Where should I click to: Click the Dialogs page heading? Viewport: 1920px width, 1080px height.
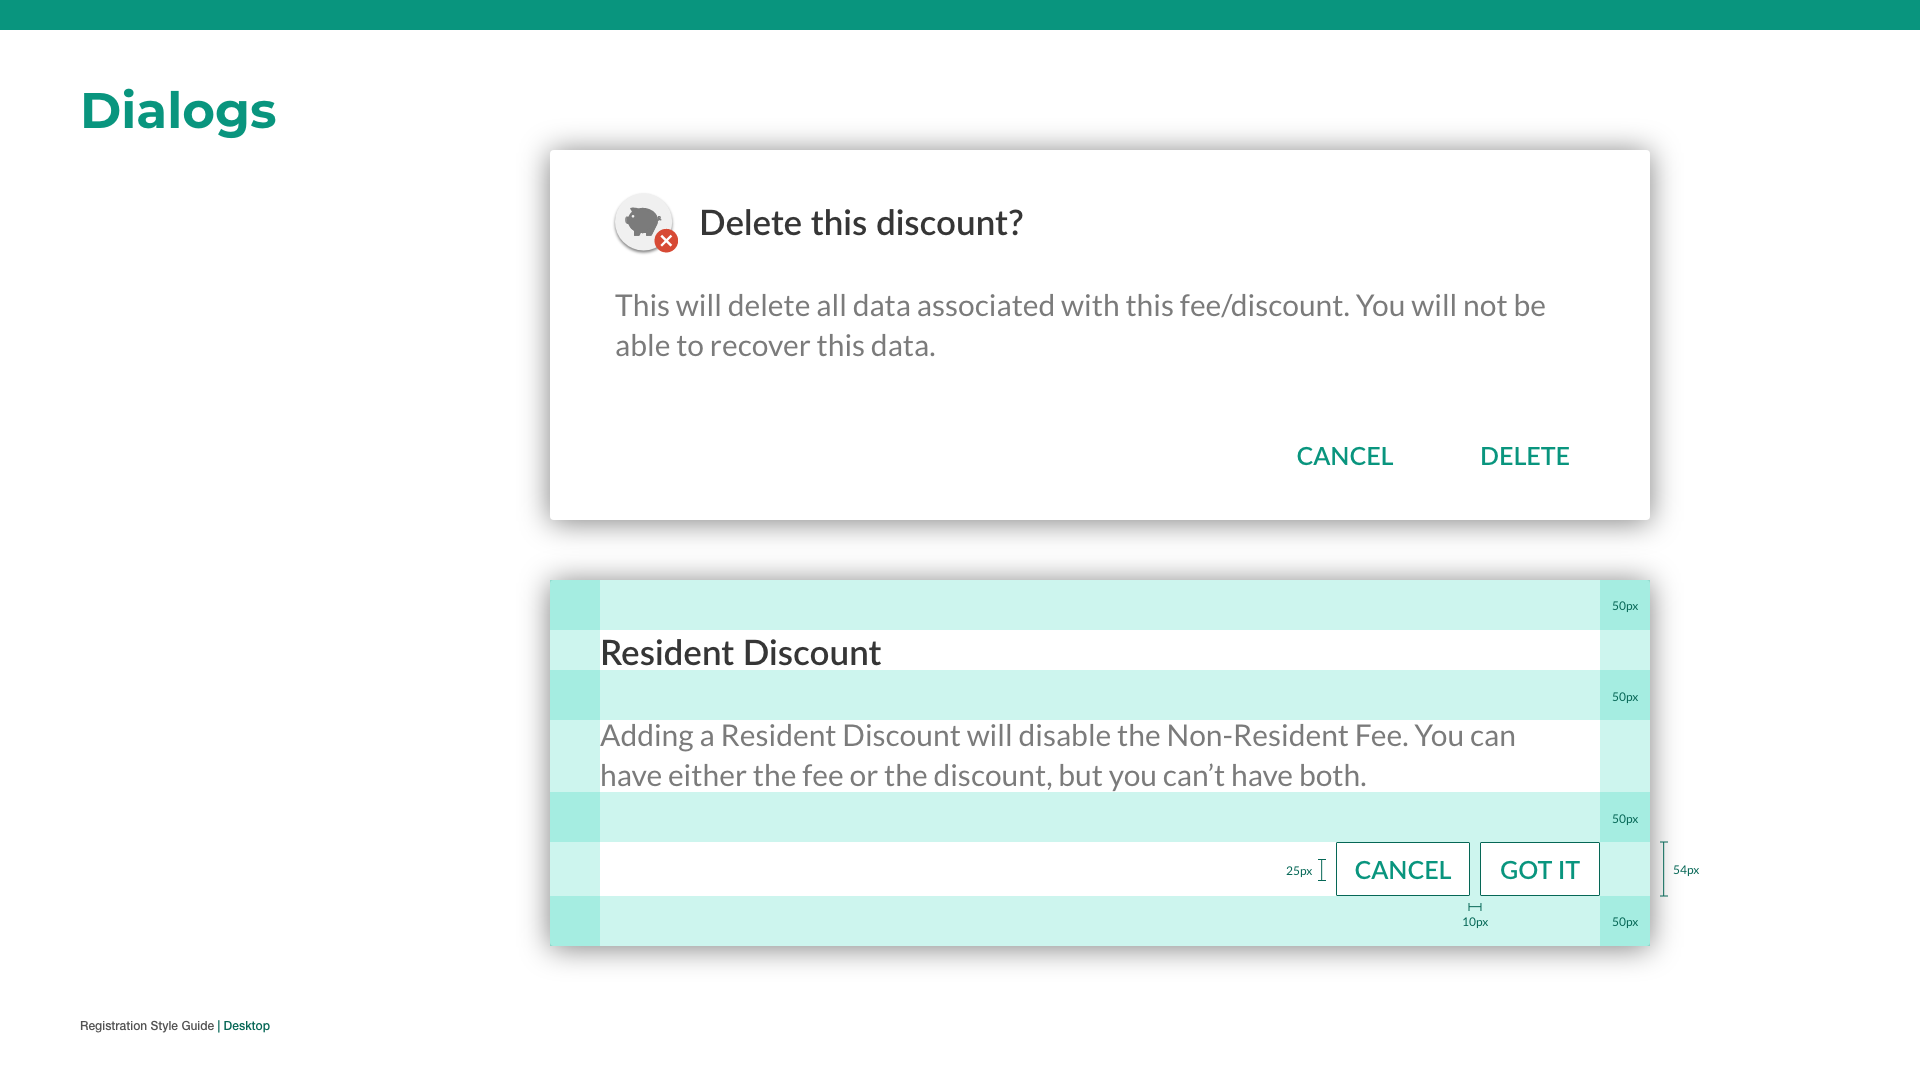(178, 110)
